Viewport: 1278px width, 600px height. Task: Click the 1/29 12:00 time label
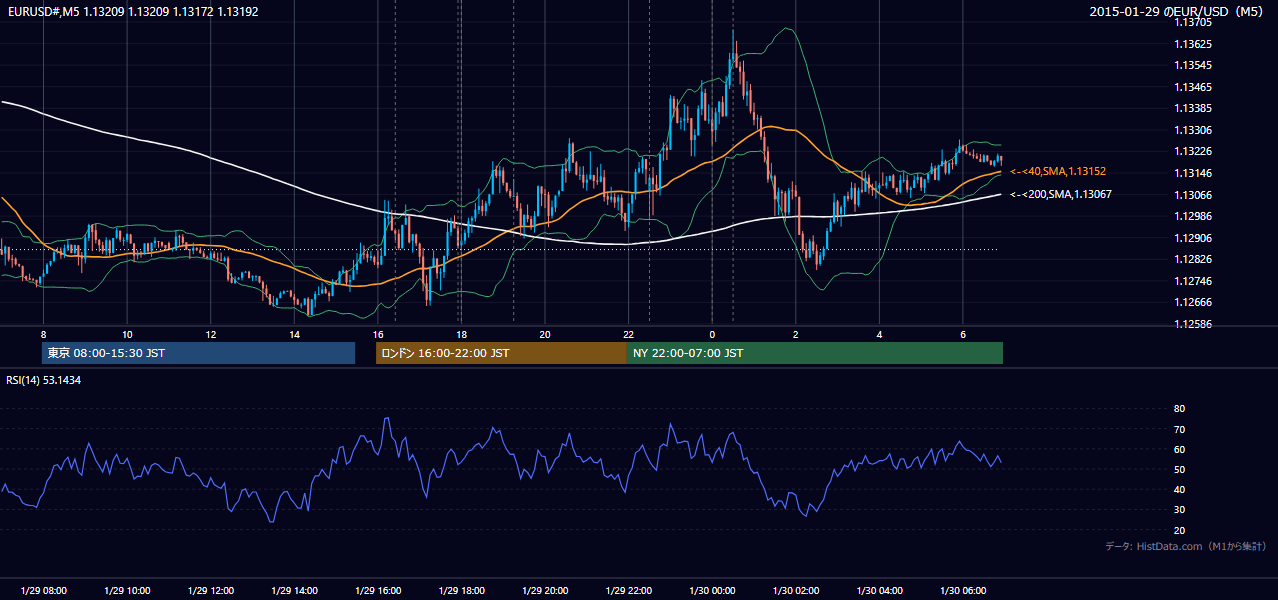click(x=211, y=590)
